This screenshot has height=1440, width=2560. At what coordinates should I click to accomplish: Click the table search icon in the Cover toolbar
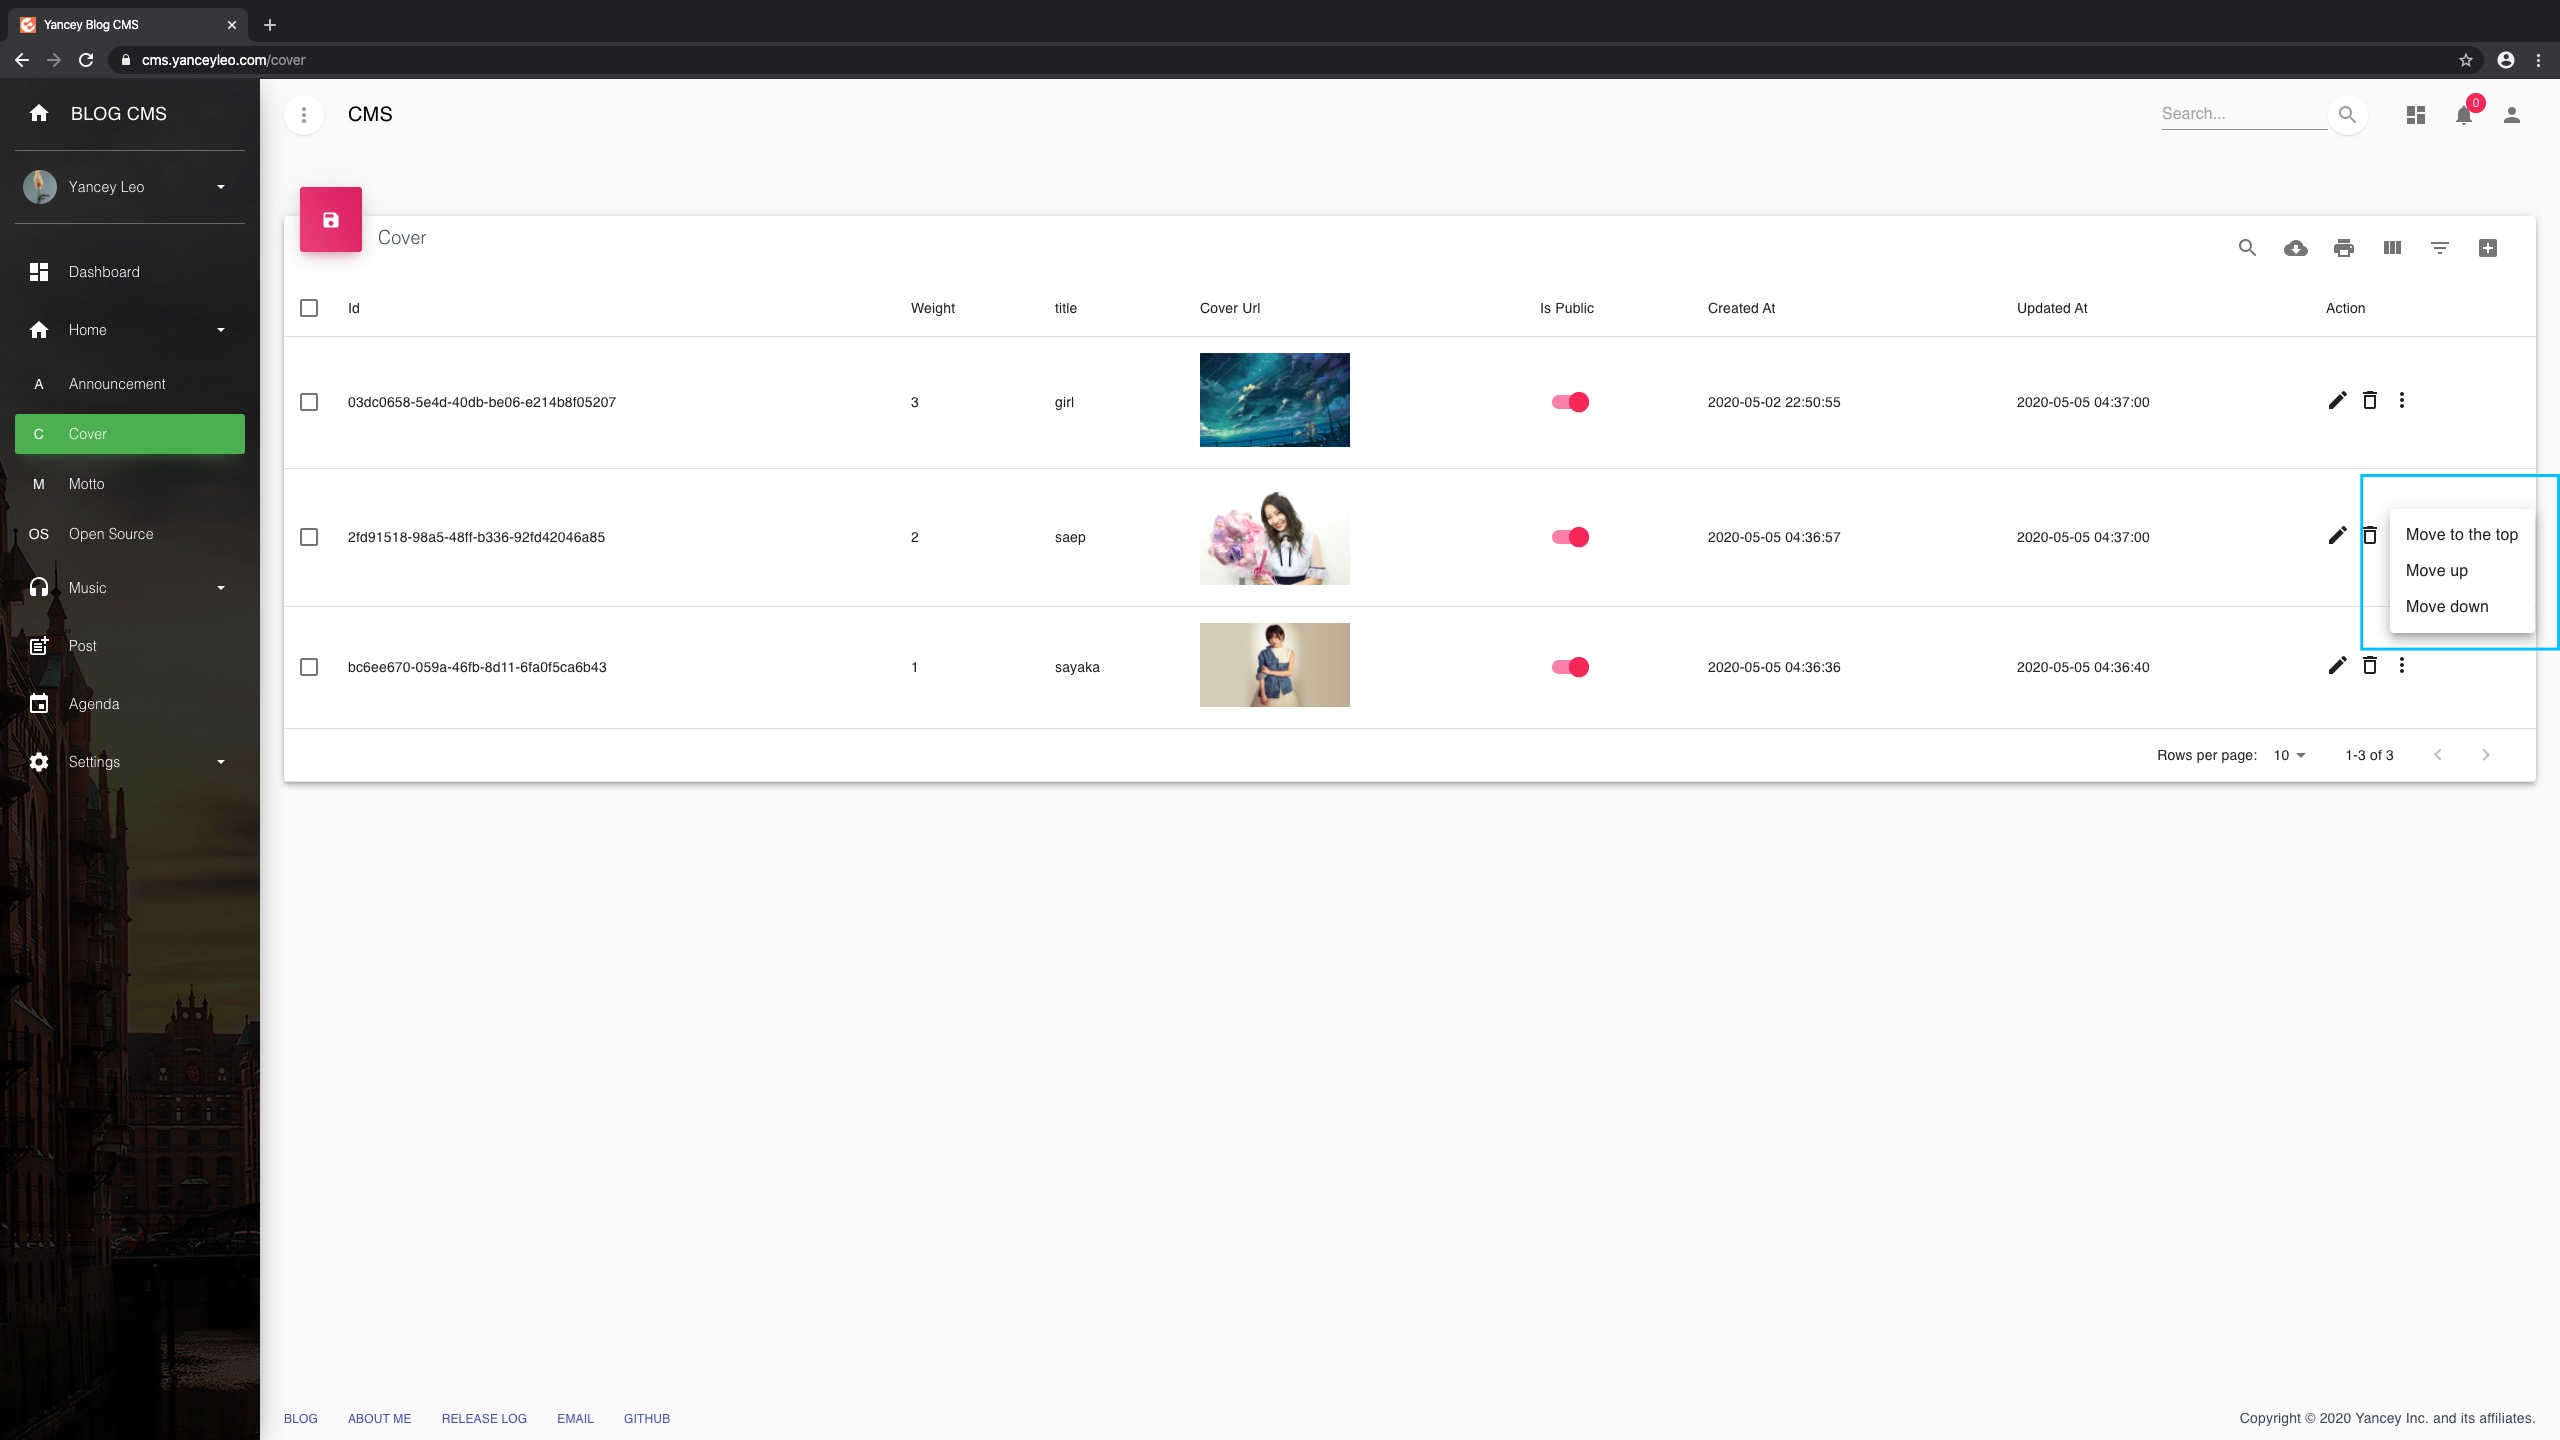(x=2247, y=248)
